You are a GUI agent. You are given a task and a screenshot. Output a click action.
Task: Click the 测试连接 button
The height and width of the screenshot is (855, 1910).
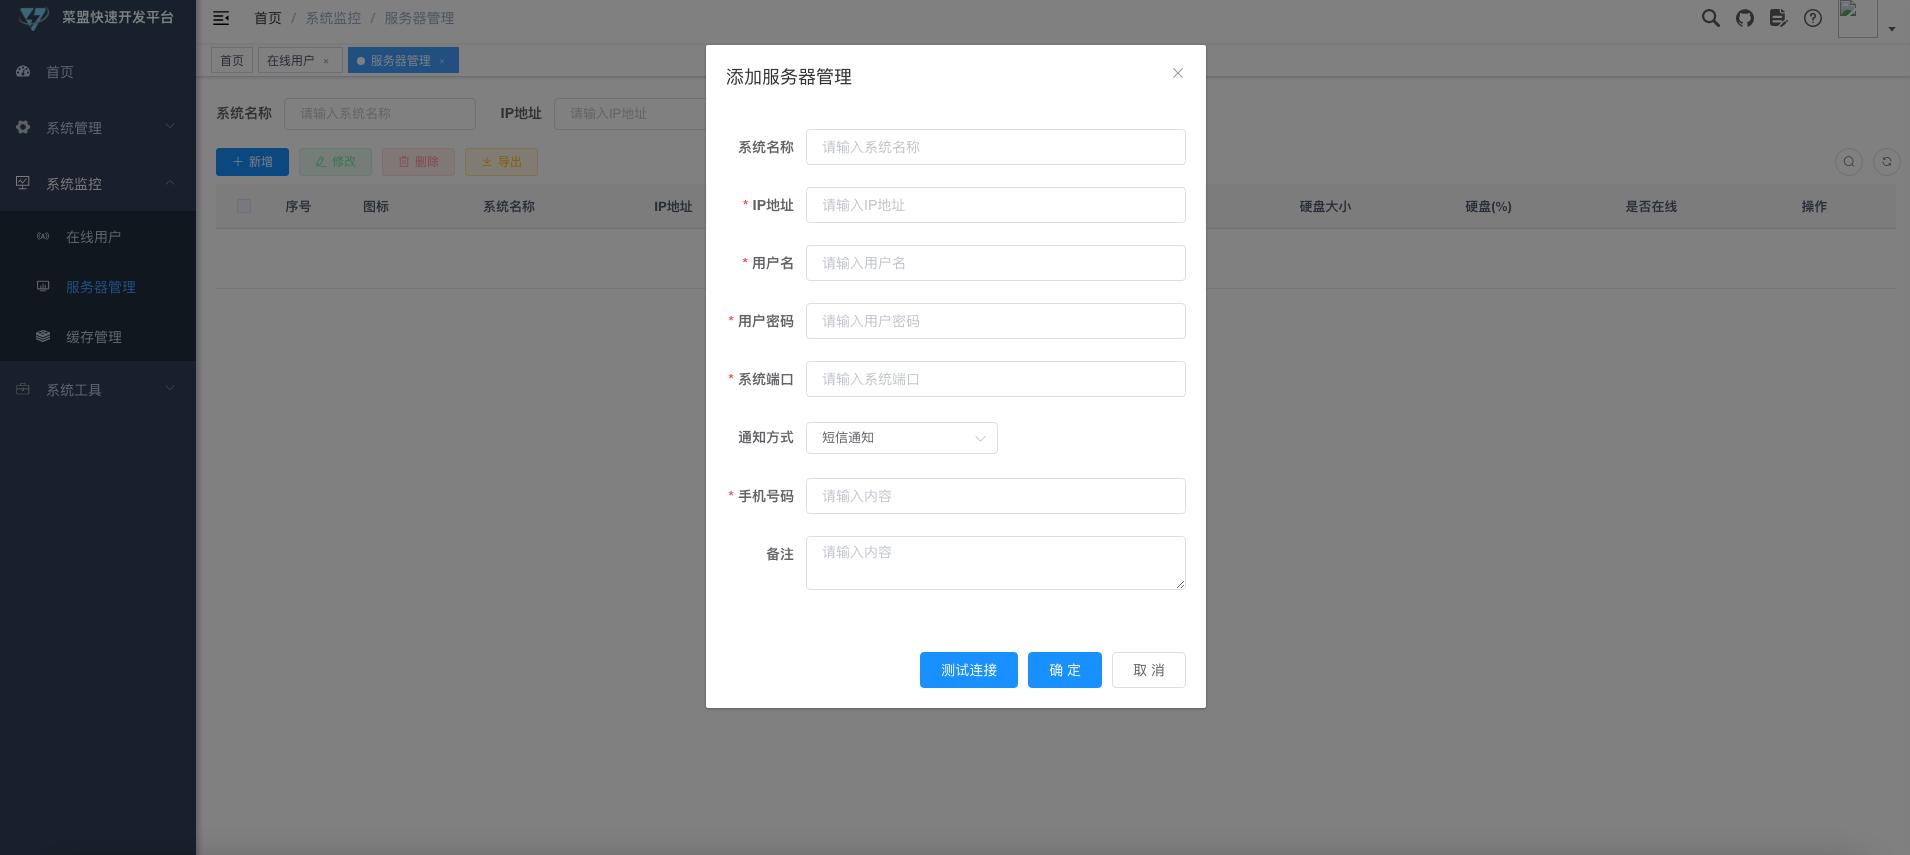point(969,670)
